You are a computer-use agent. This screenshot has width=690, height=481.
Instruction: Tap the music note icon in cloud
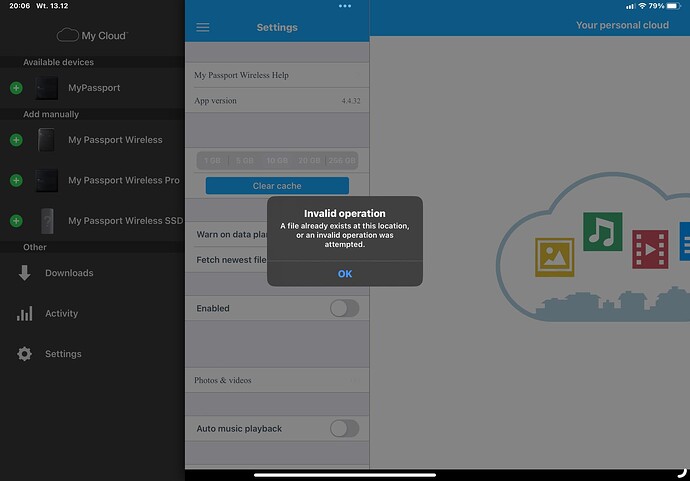tap(602, 231)
